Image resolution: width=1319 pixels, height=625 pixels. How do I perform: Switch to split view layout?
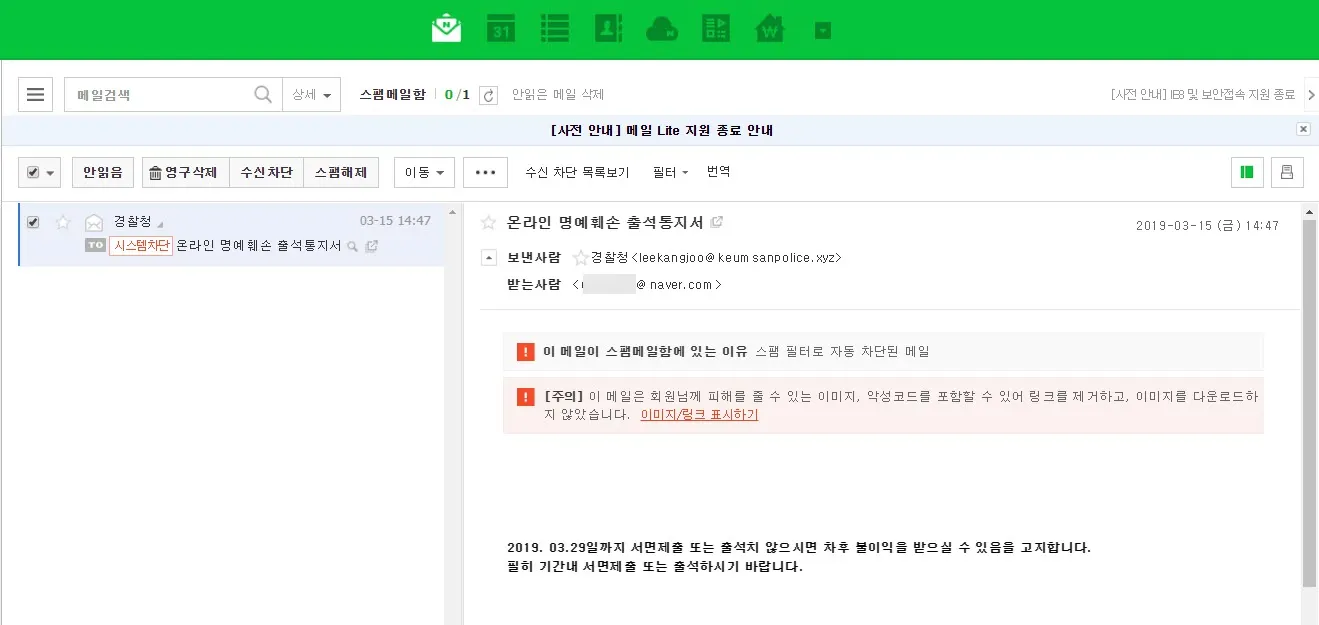[x=1246, y=172]
